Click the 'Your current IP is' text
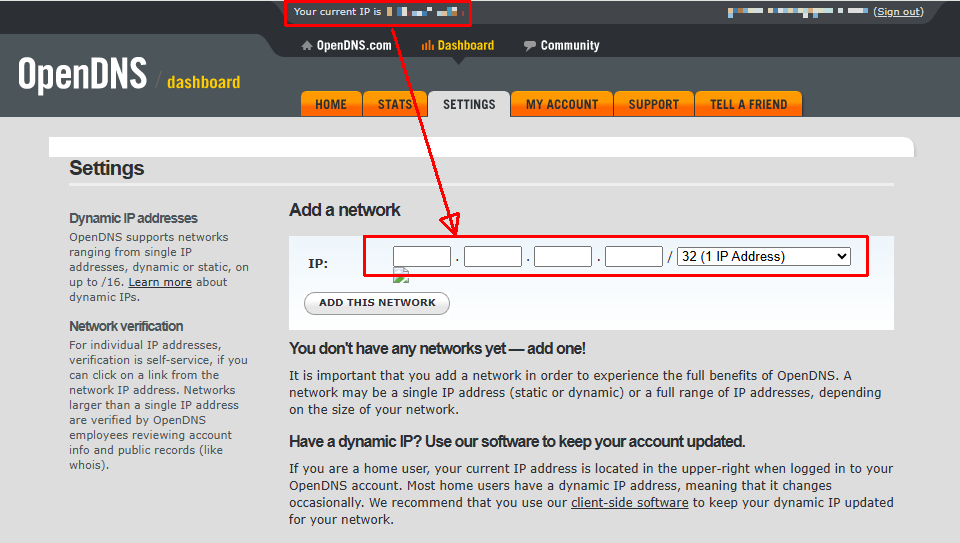The width and height of the screenshot is (960, 543). tap(337, 12)
